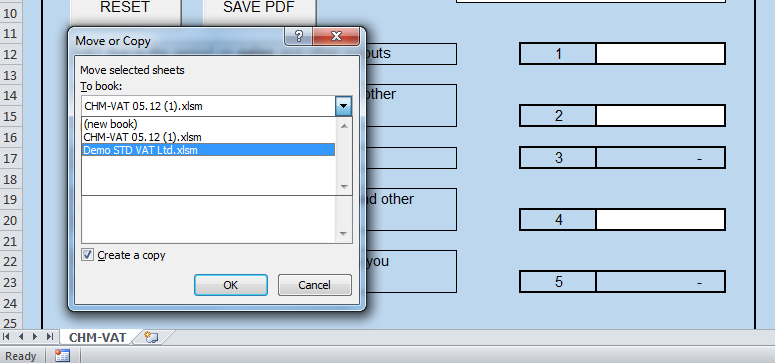Click the OK button in Move or Copy
775x363 pixels.
[231, 285]
